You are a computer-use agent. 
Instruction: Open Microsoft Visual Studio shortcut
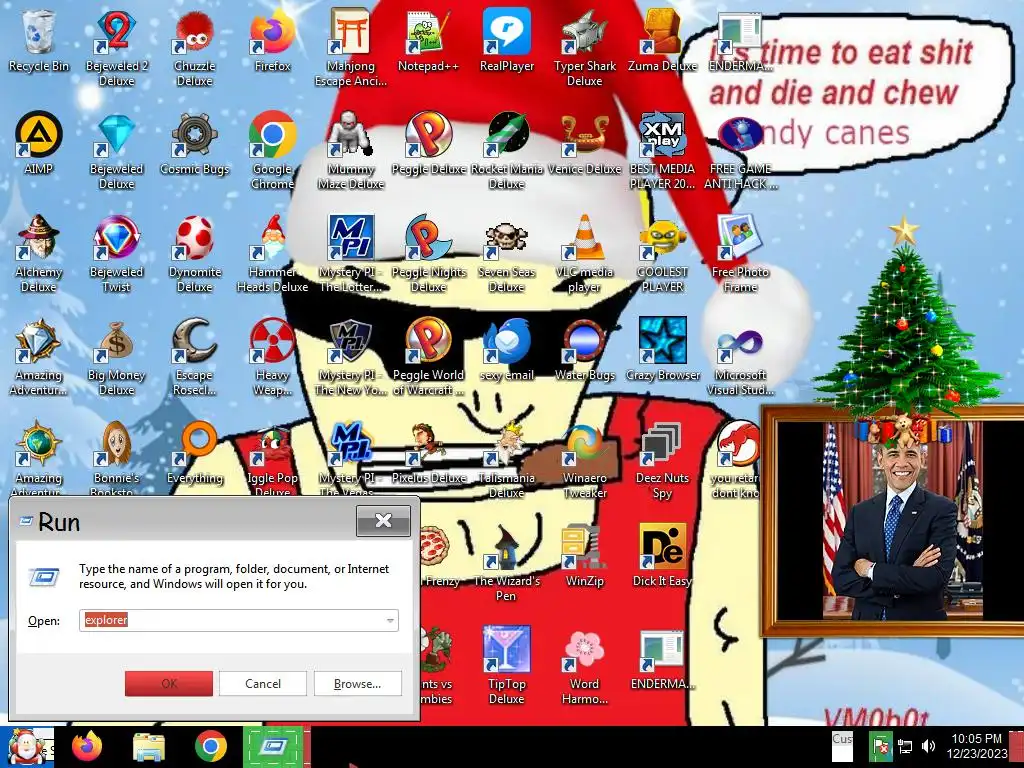[740, 357]
